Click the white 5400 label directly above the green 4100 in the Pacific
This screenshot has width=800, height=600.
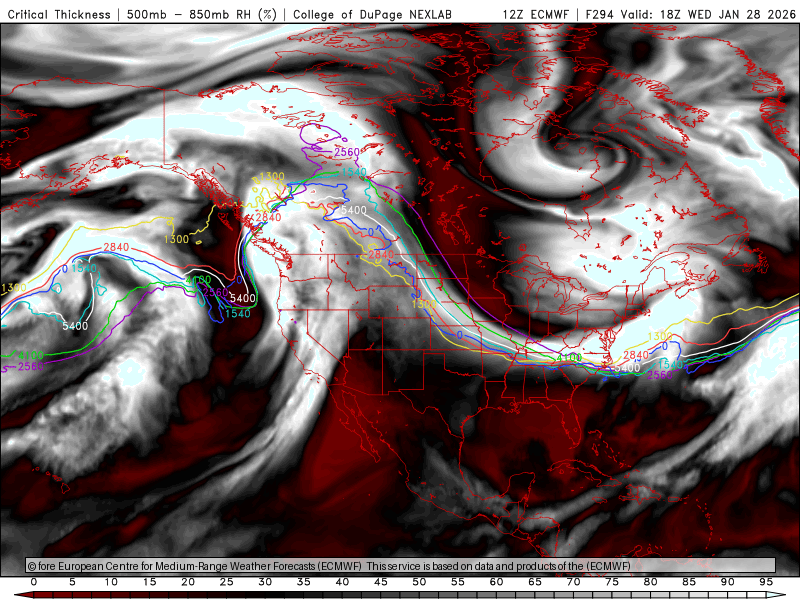pyautogui.click(x=75, y=326)
